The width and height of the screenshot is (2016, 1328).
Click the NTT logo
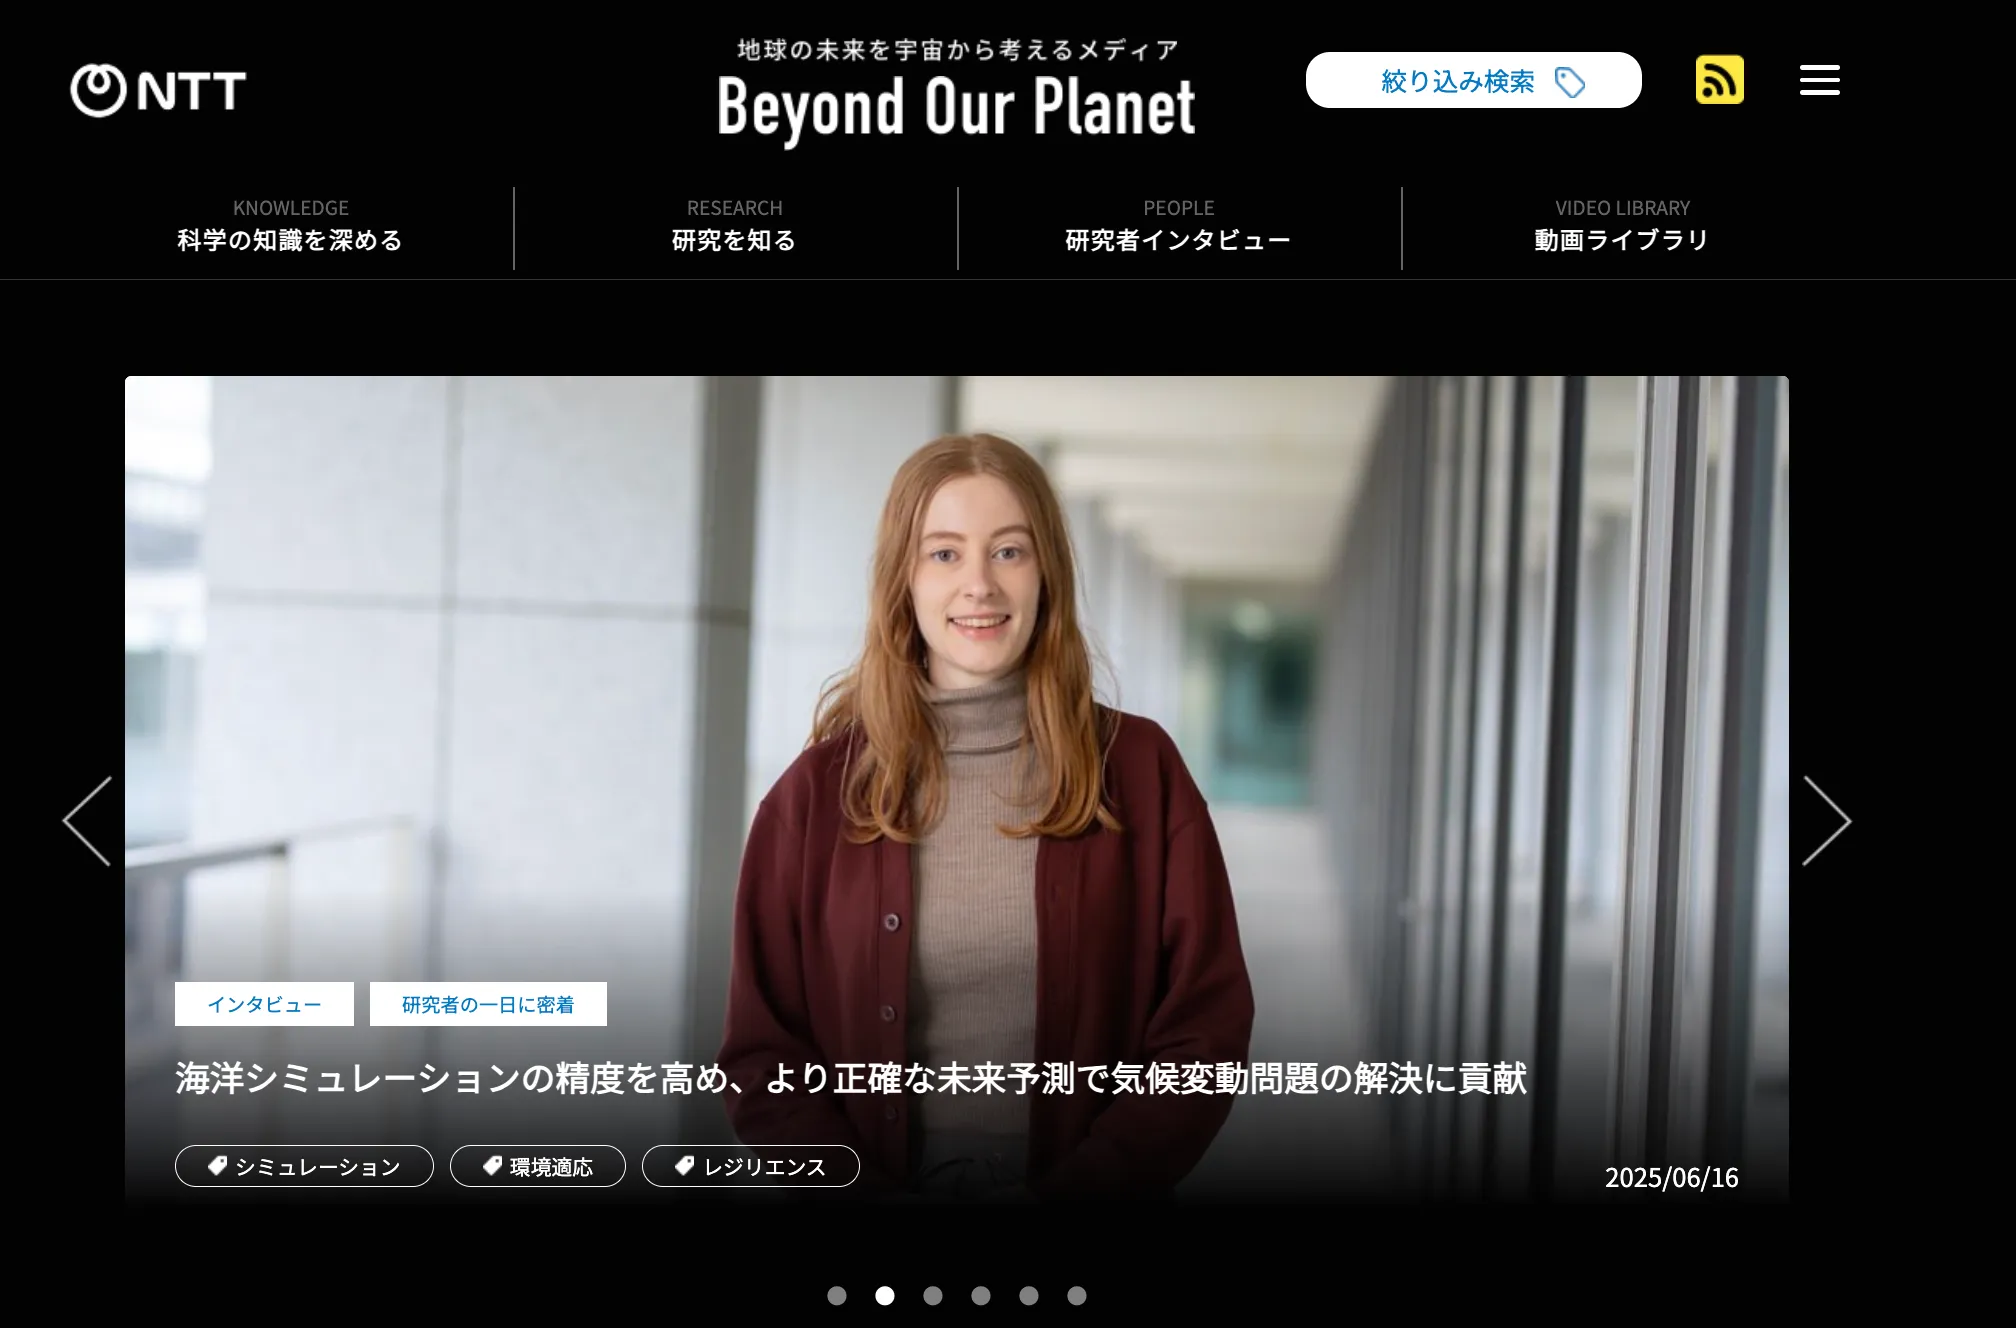[158, 91]
